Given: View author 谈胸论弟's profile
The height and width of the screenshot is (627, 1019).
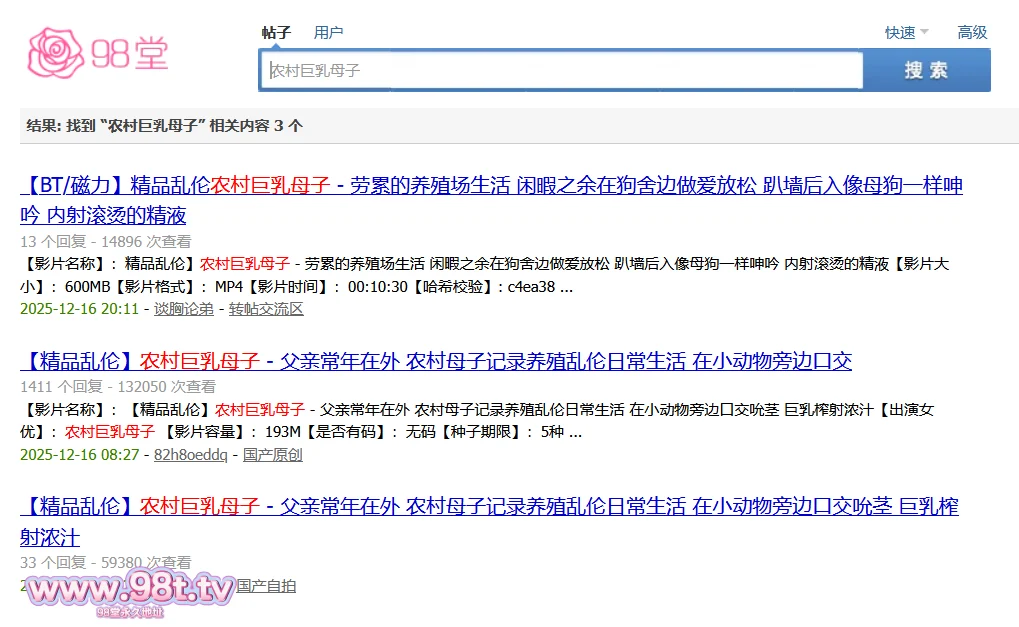Looking at the screenshot, I should pyautogui.click(x=183, y=309).
